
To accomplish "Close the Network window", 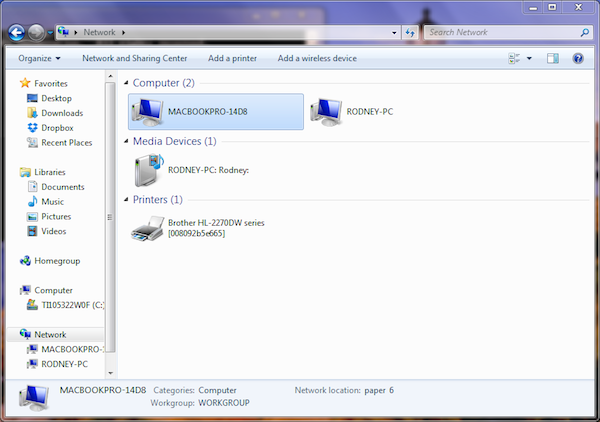I will [x=578, y=7].
